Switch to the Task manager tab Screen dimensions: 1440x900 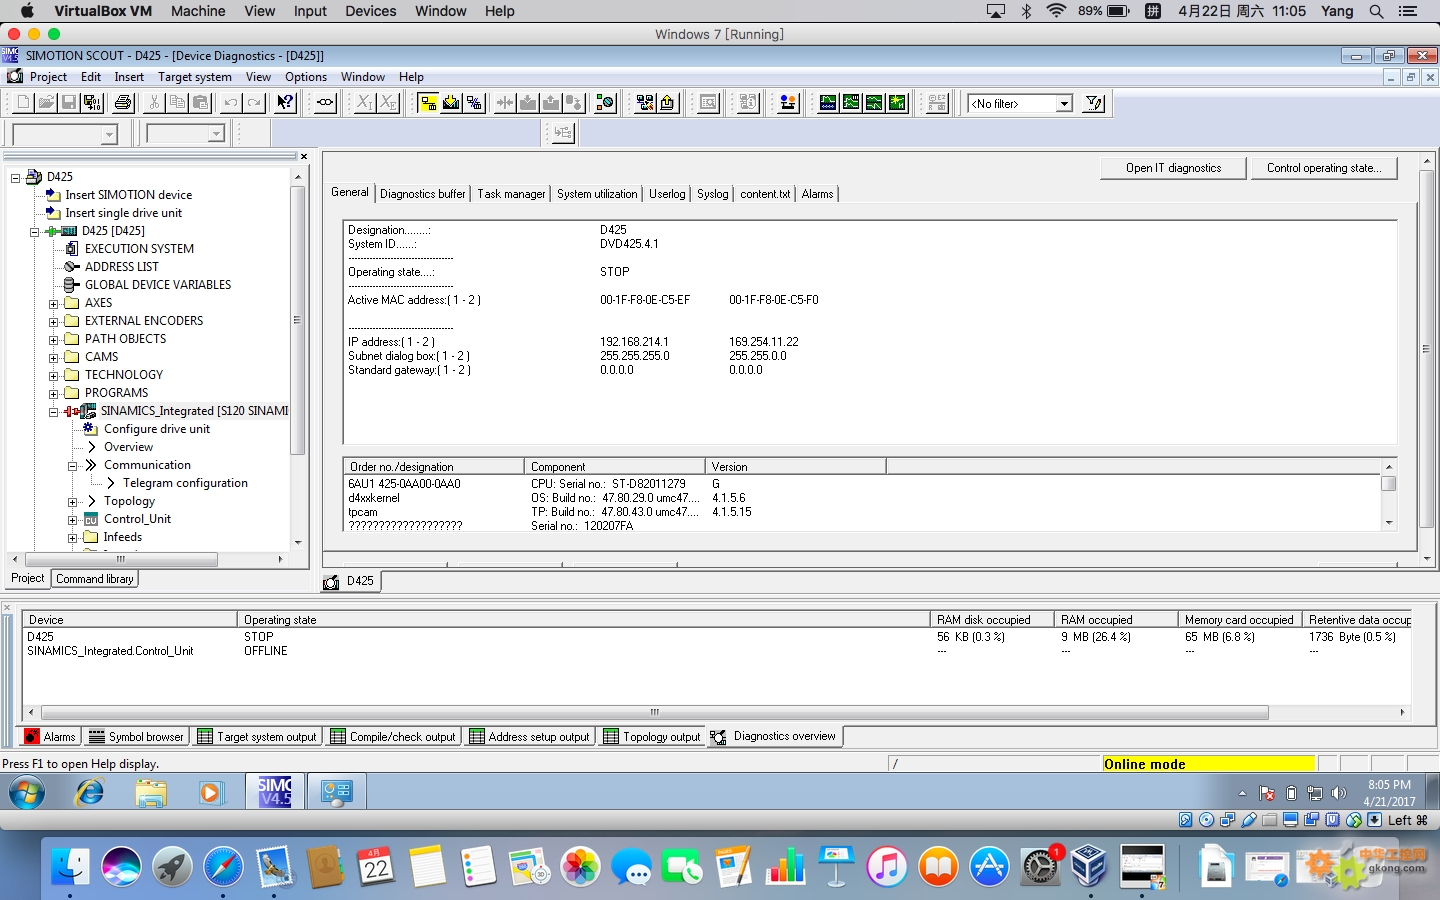[511, 194]
